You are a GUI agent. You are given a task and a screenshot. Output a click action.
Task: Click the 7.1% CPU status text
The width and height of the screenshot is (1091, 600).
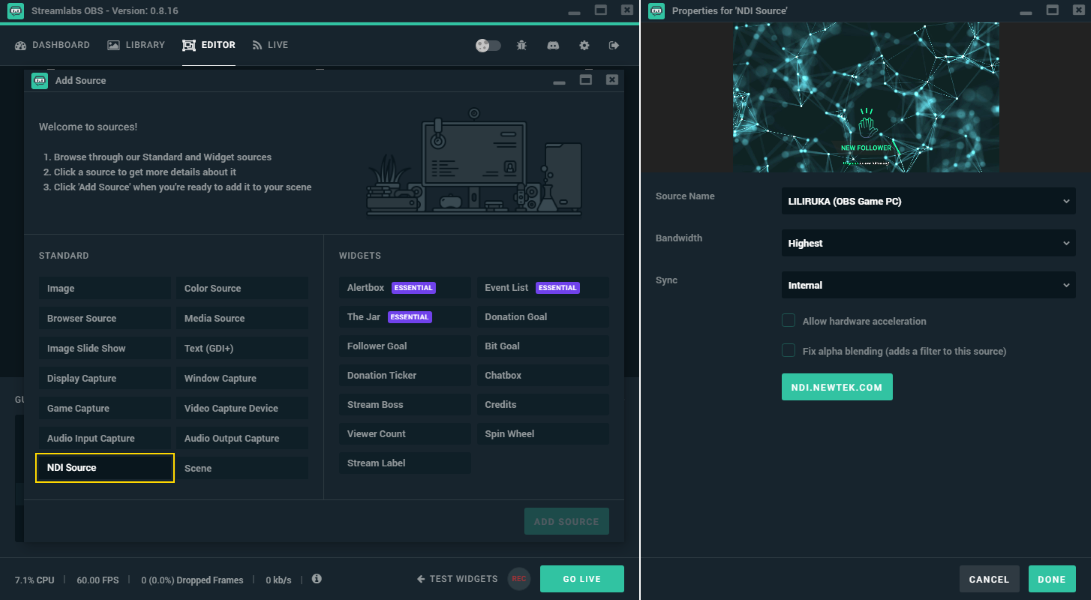pyautogui.click(x=35, y=580)
